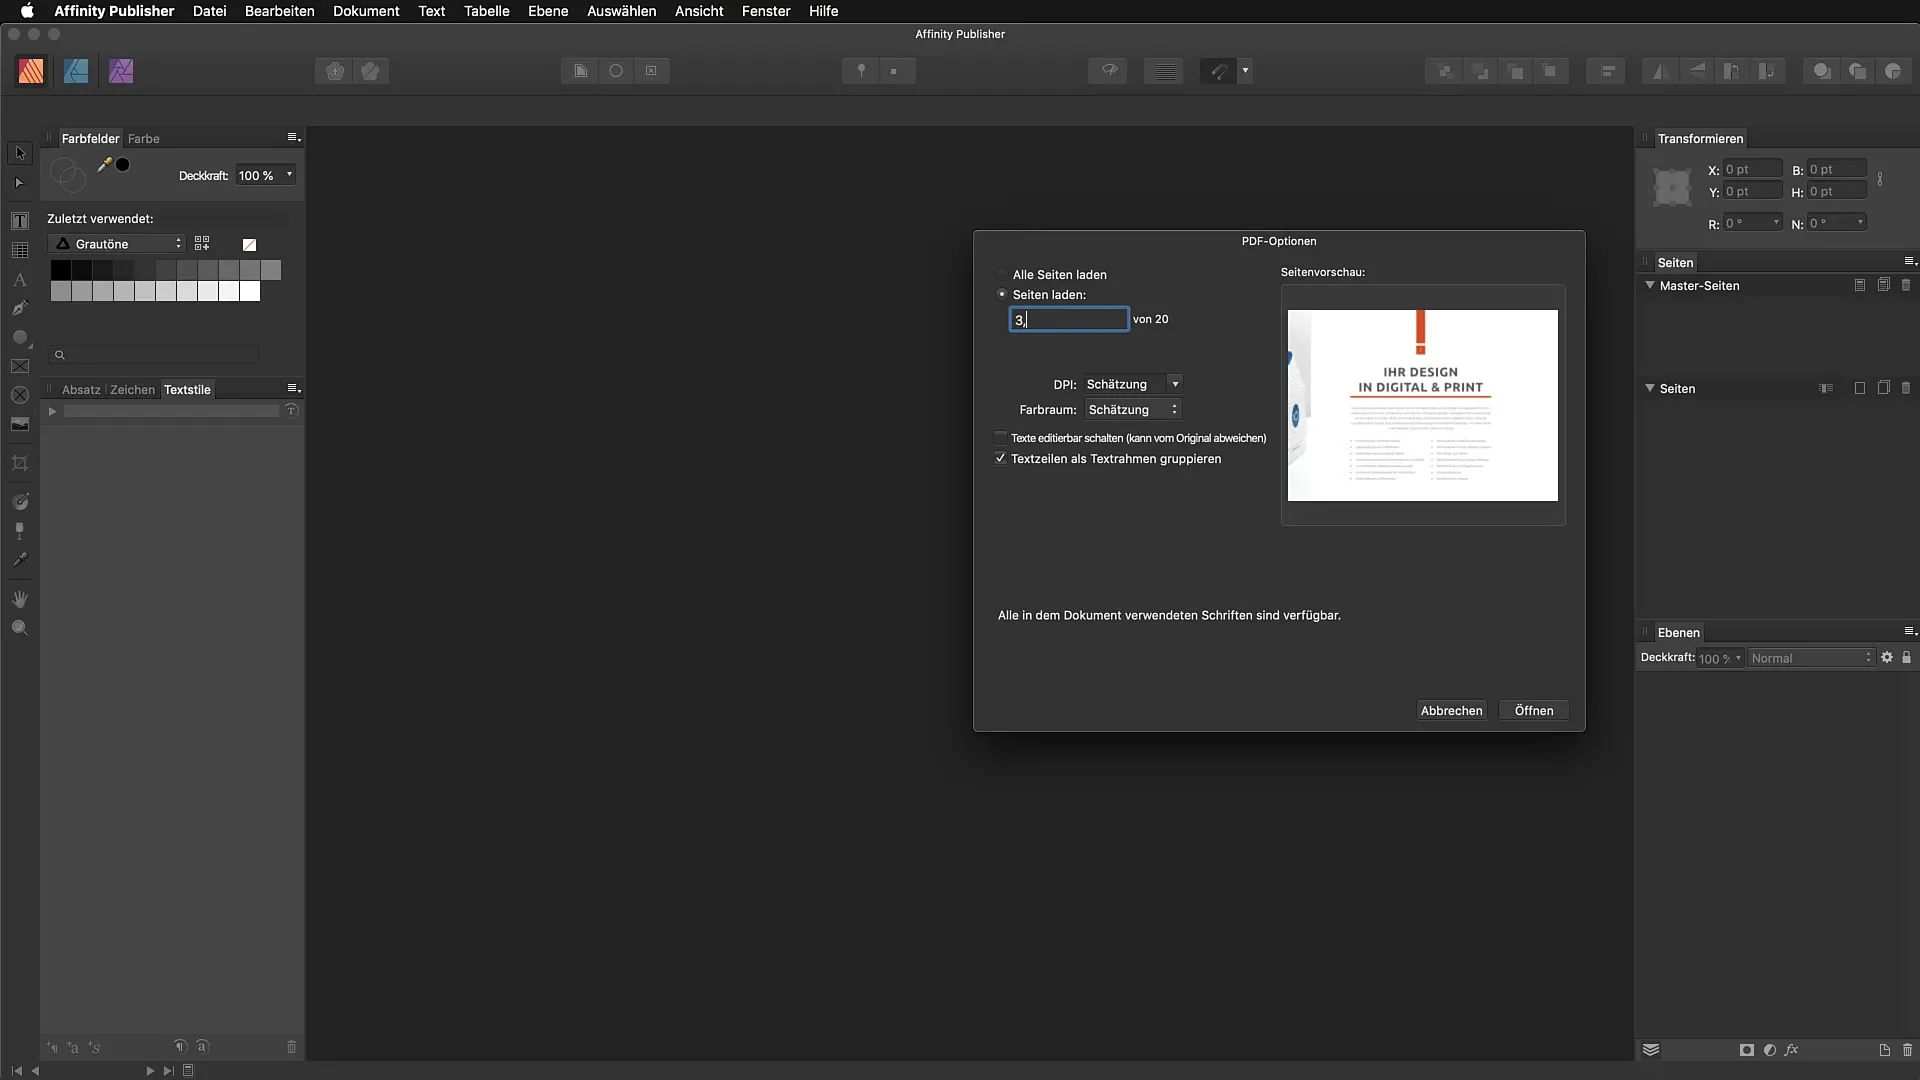Image resolution: width=1920 pixels, height=1080 pixels.
Task: Switch to the Publisher persona
Action: click(31, 71)
